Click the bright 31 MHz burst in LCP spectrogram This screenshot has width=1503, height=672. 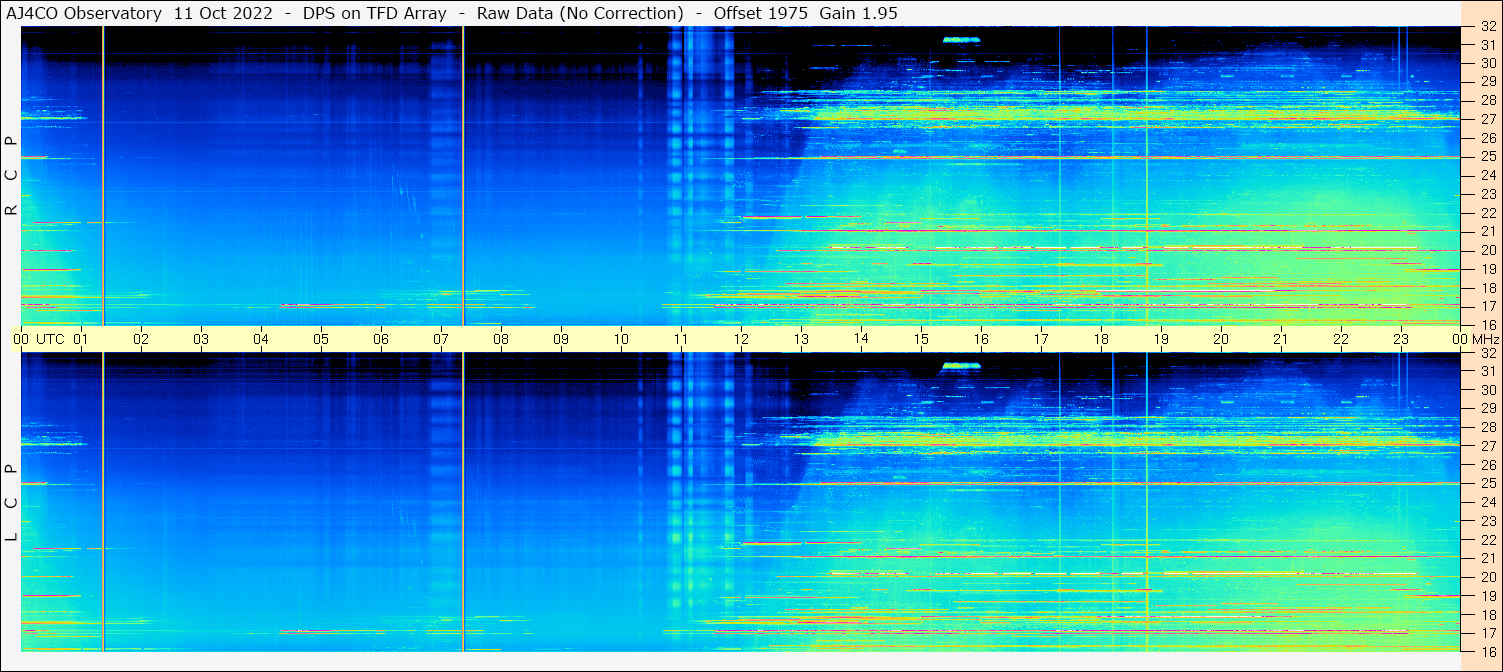coord(961,366)
